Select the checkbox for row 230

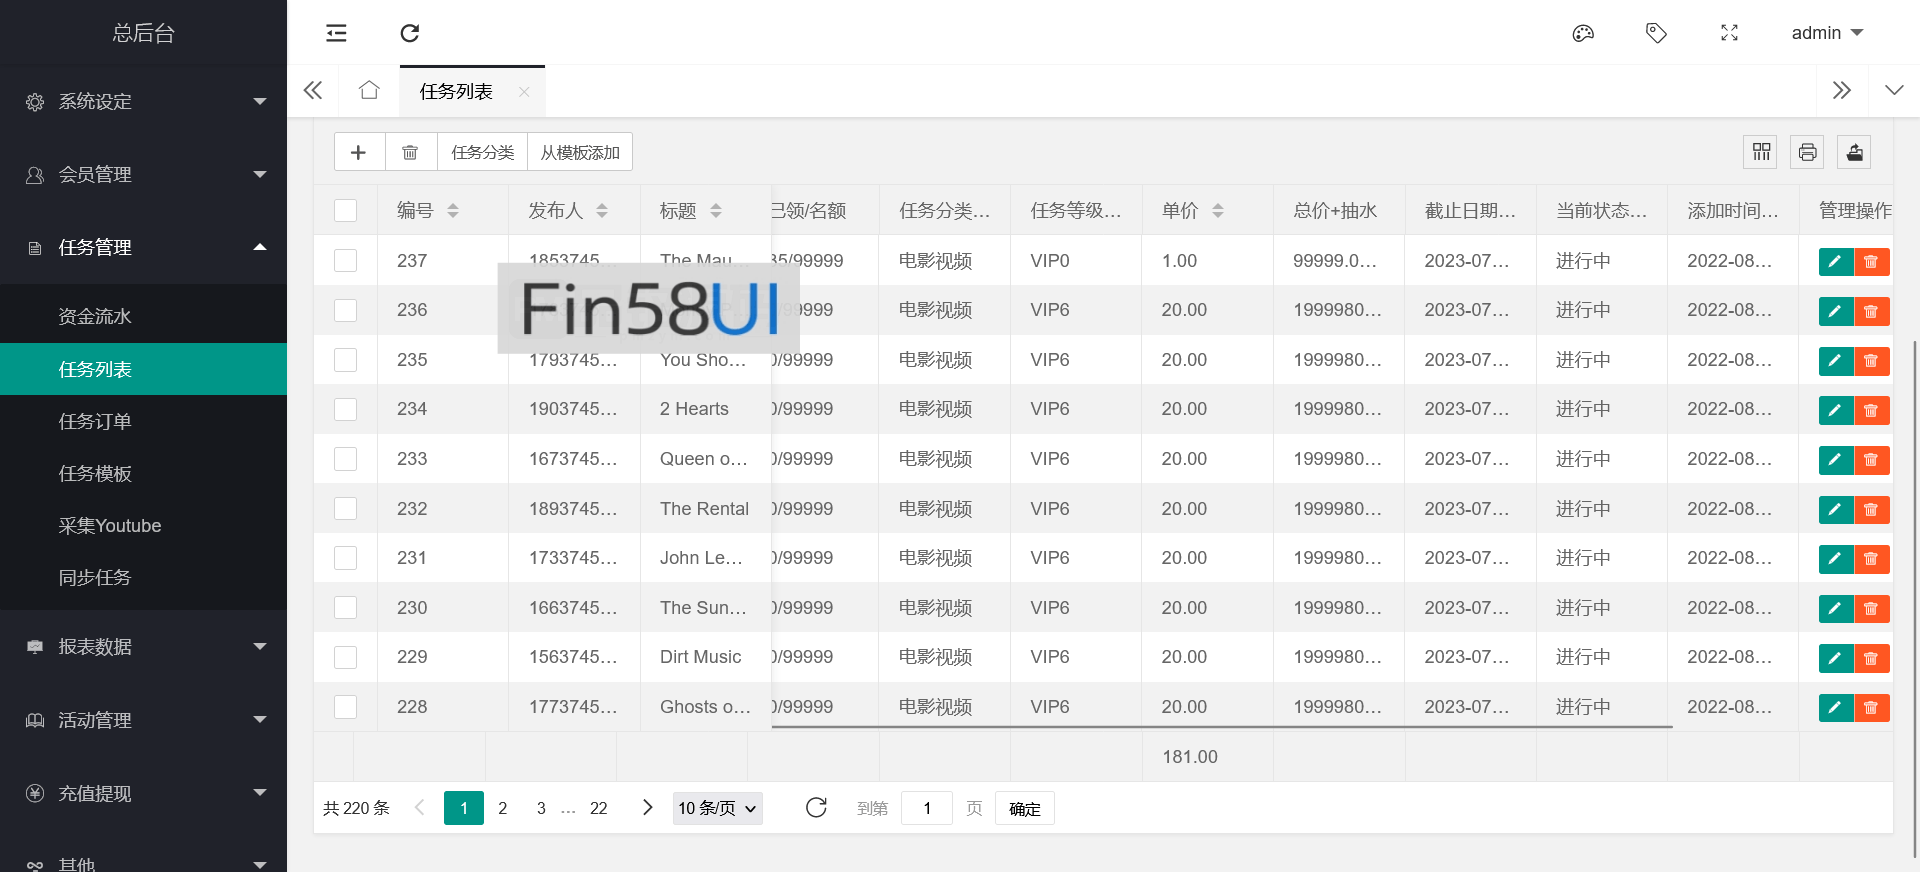click(346, 608)
